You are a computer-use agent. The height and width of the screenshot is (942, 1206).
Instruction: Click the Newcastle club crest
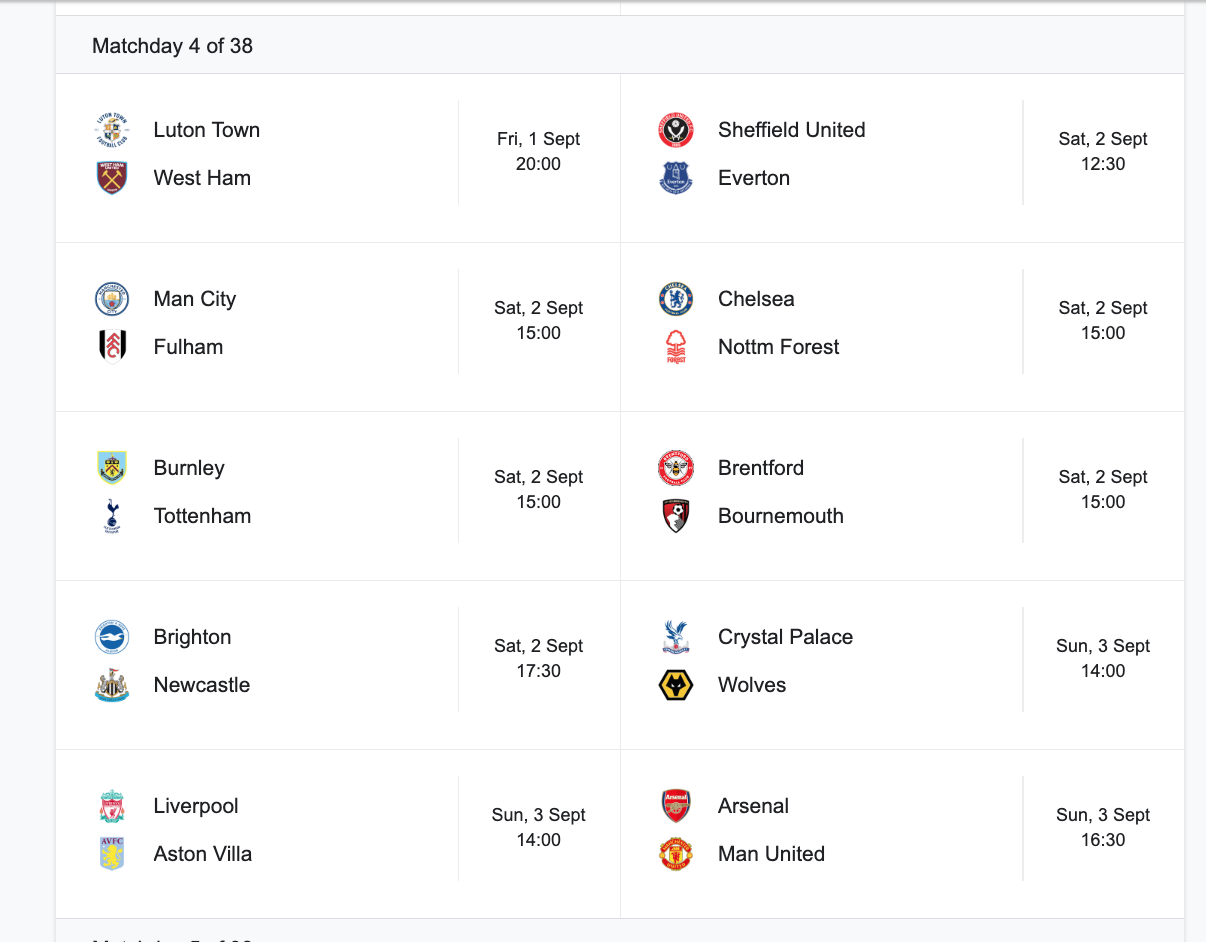[112, 685]
